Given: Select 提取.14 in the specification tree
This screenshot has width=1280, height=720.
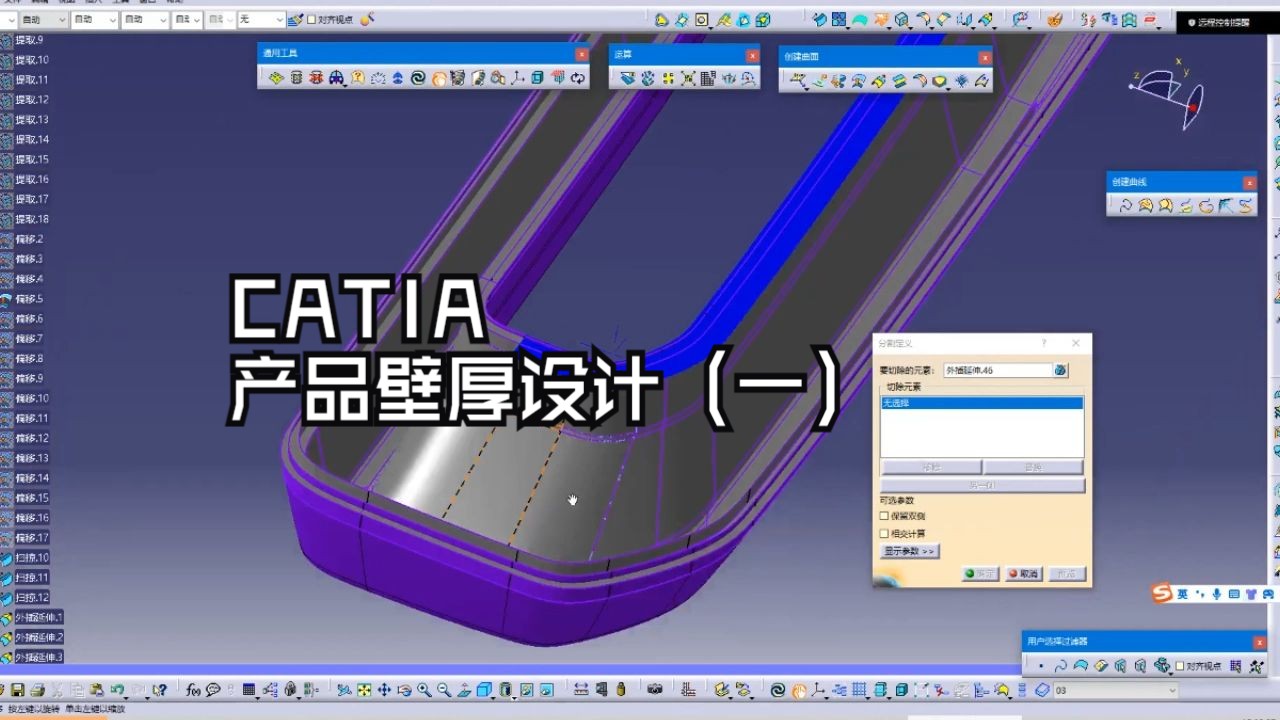Looking at the screenshot, I should (x=32, y=140).
